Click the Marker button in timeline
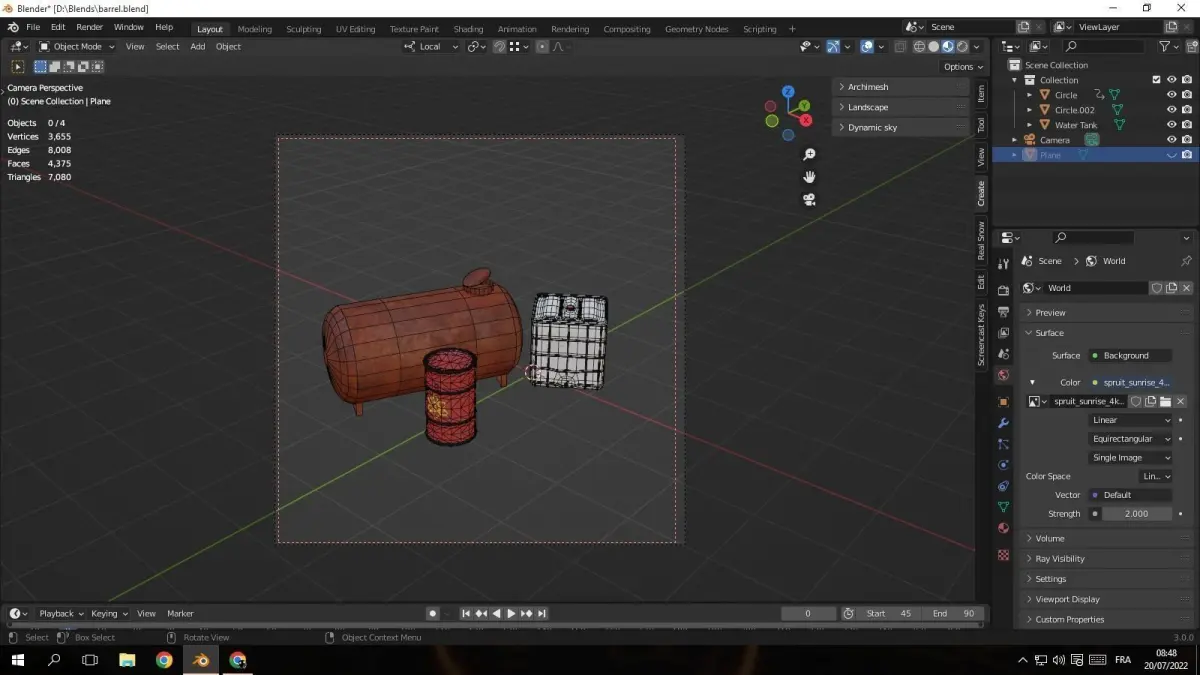Screen dimensions: 1200x675 coord(180,613)
